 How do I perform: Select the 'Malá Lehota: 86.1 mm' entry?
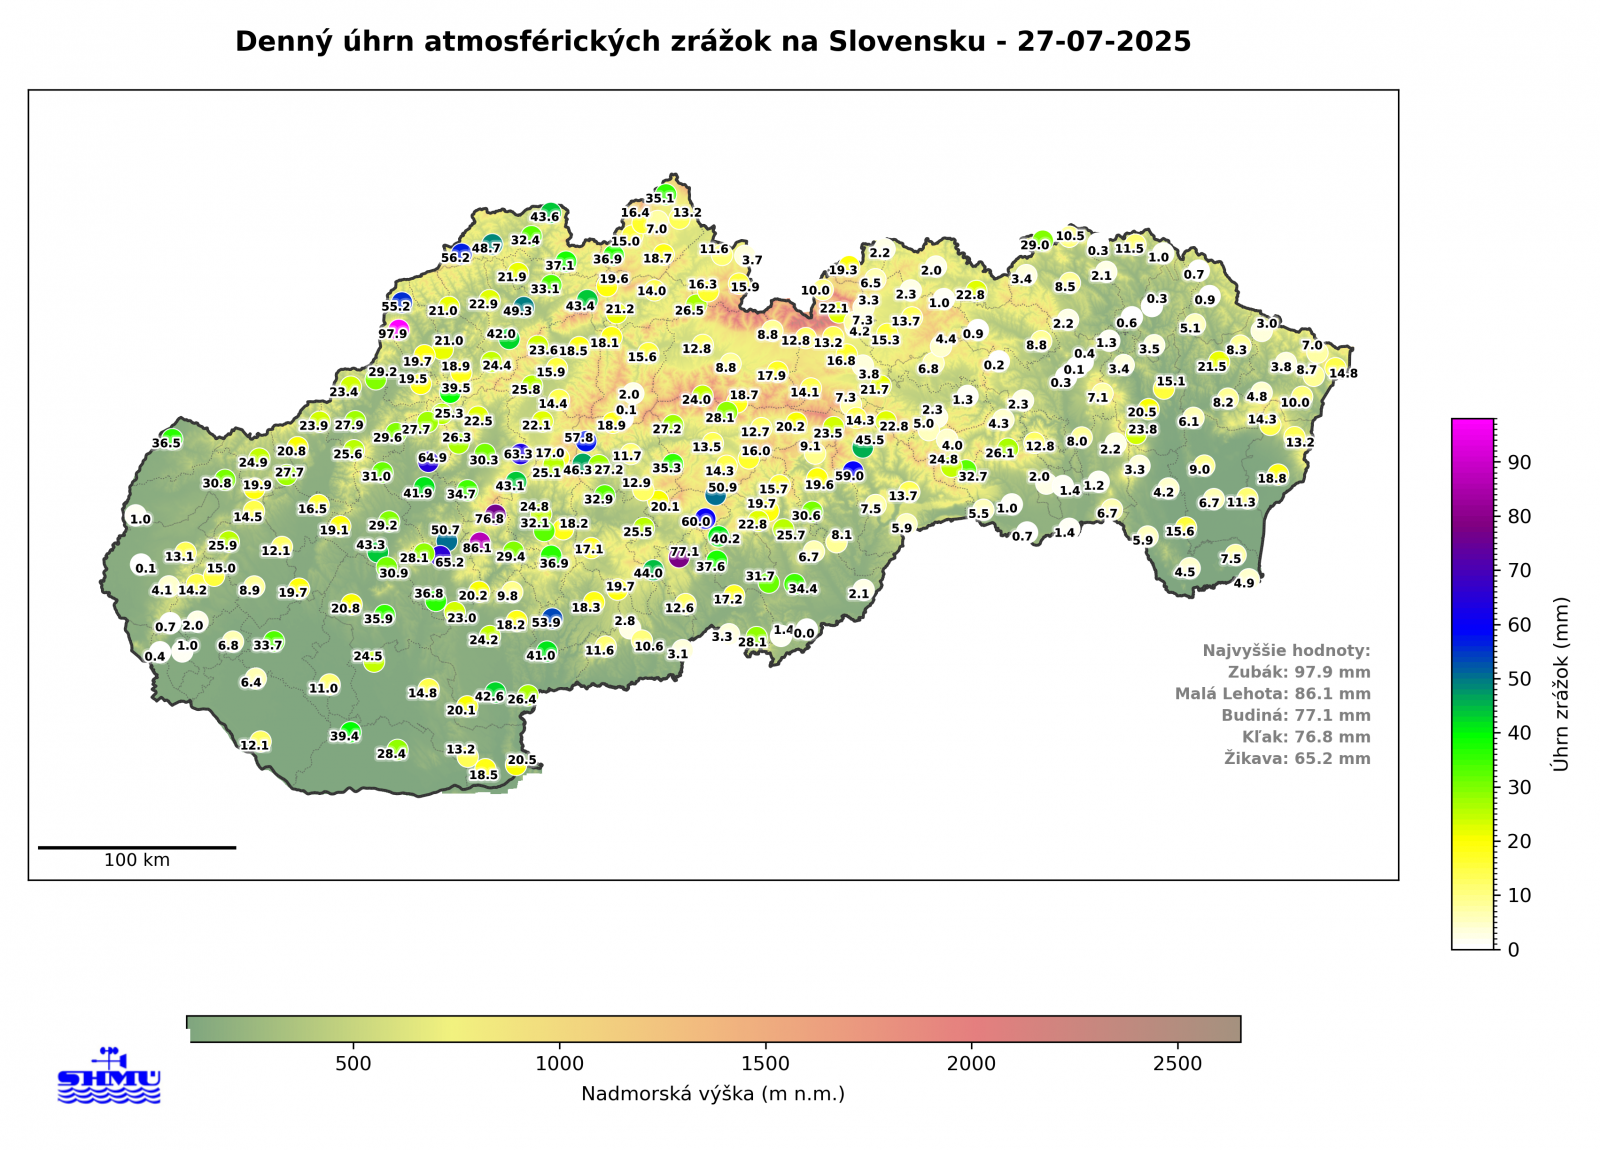pyautogui.click(x=1272, y=694)
